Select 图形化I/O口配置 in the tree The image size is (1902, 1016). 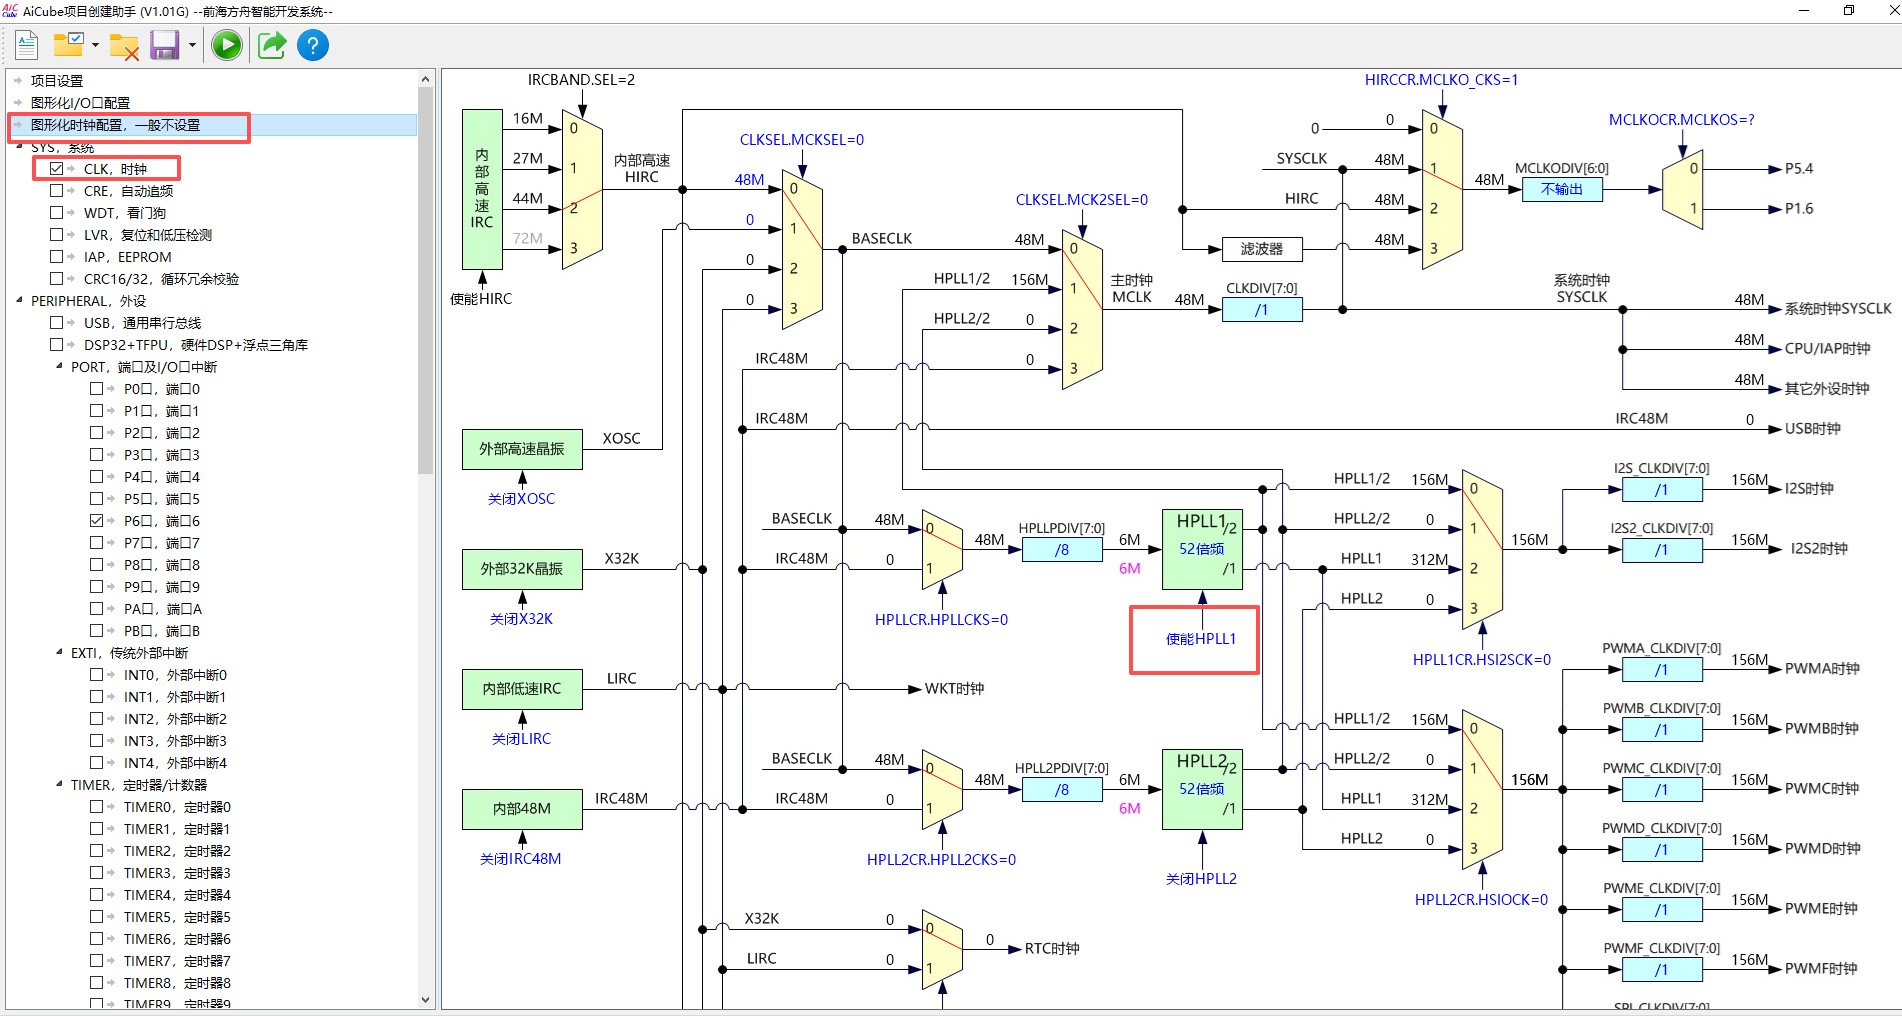tap(80, 103)
